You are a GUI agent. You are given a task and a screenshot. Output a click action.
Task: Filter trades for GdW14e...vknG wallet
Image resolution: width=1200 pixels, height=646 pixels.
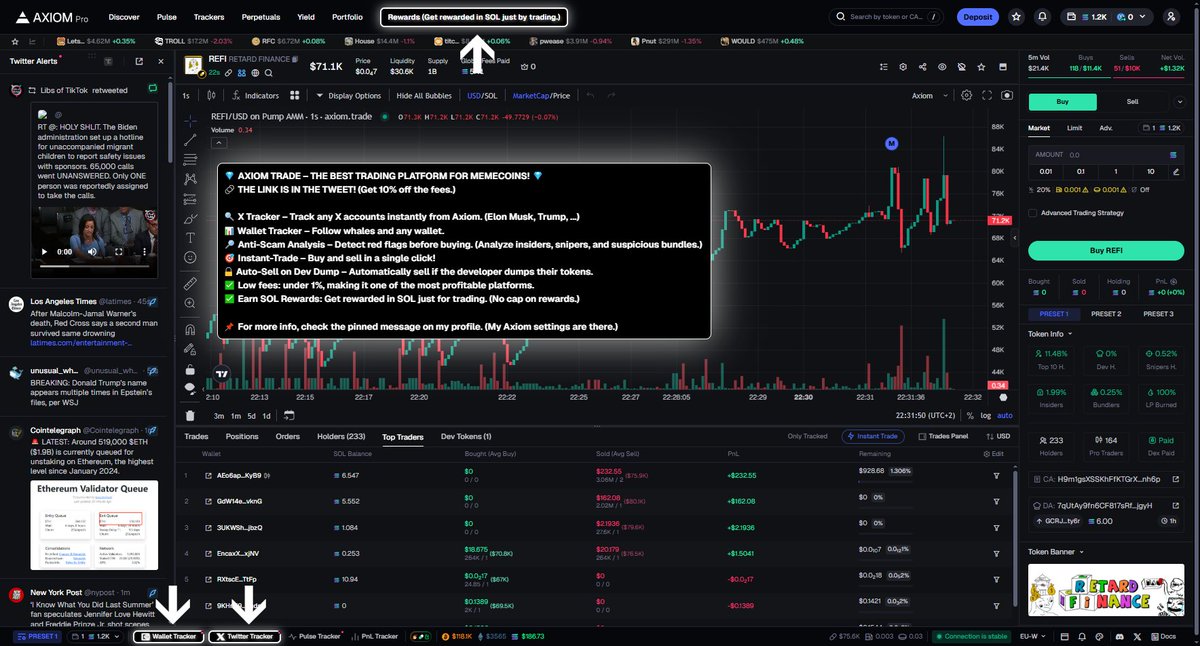996,501
